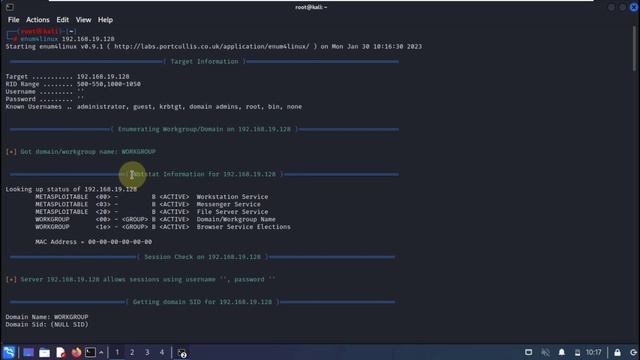Click the 'Known Usernames' line
This screenshot has width=640, height=360.
pyautogui.click(x=154, y=107)
